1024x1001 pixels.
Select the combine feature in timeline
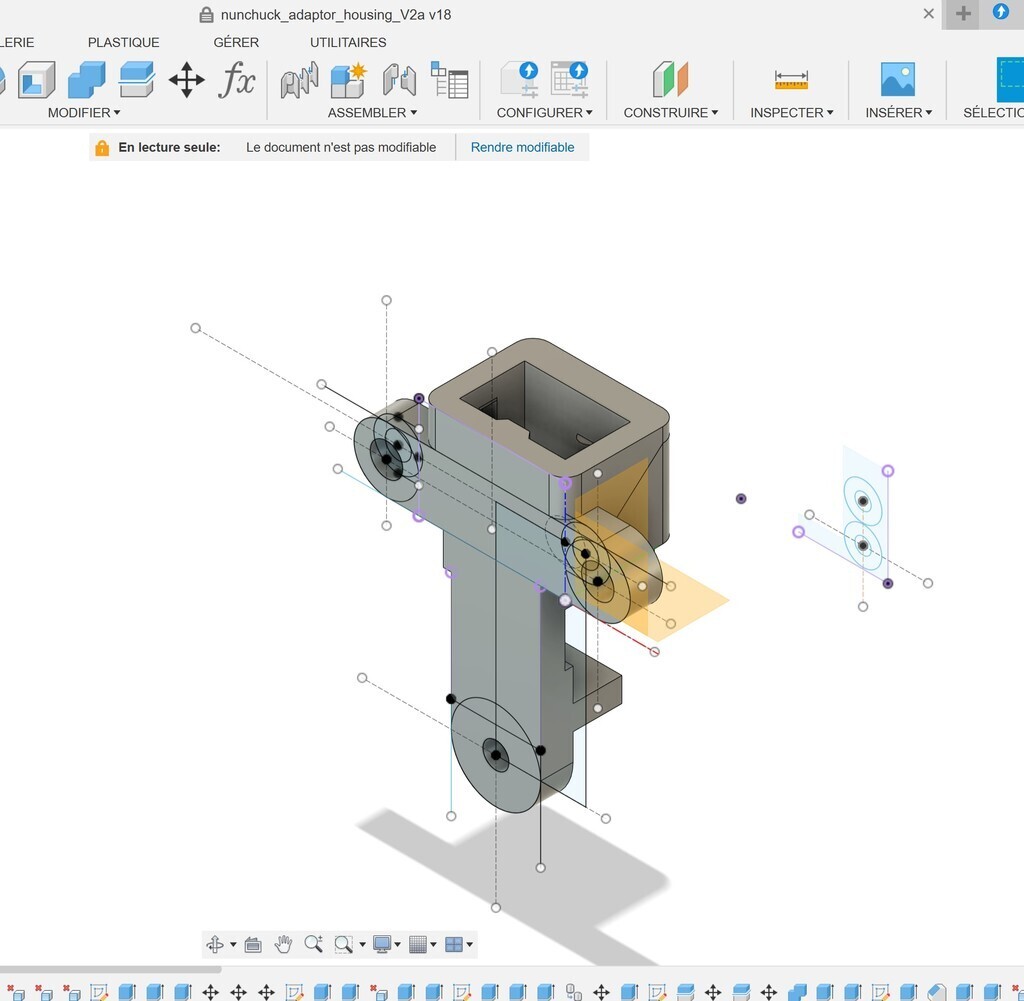click(797, 993)
